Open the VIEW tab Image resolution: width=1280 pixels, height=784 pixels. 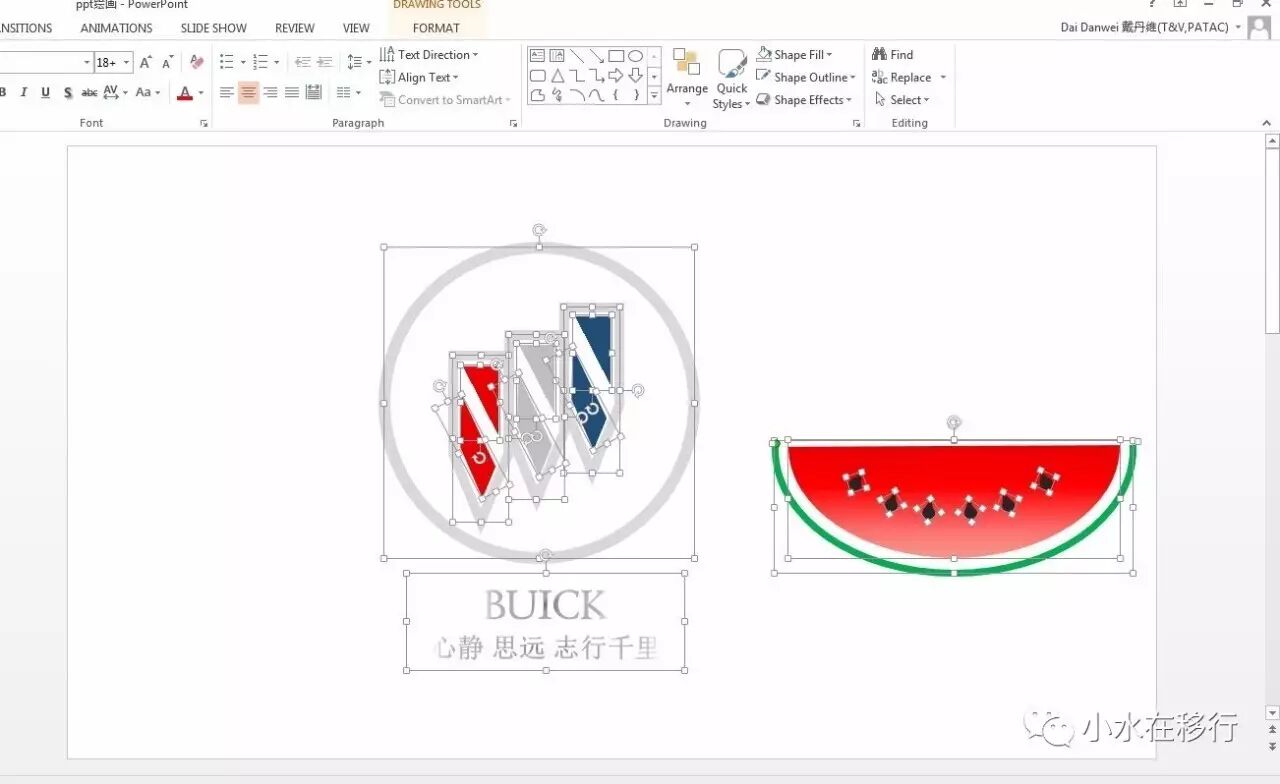pos(357,28)
